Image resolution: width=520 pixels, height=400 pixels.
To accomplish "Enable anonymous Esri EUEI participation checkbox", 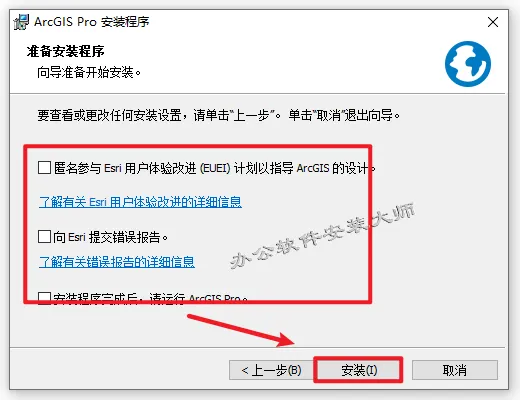I will [44, 168].
